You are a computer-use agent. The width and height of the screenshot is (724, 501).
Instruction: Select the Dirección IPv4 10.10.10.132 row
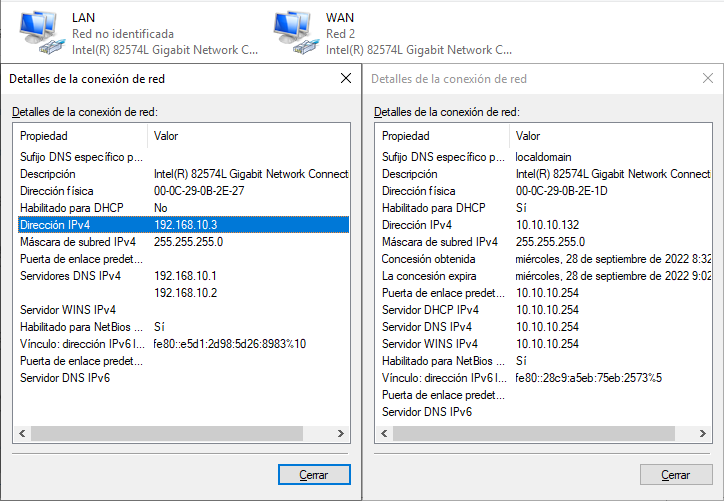click(x=545, y=225)
